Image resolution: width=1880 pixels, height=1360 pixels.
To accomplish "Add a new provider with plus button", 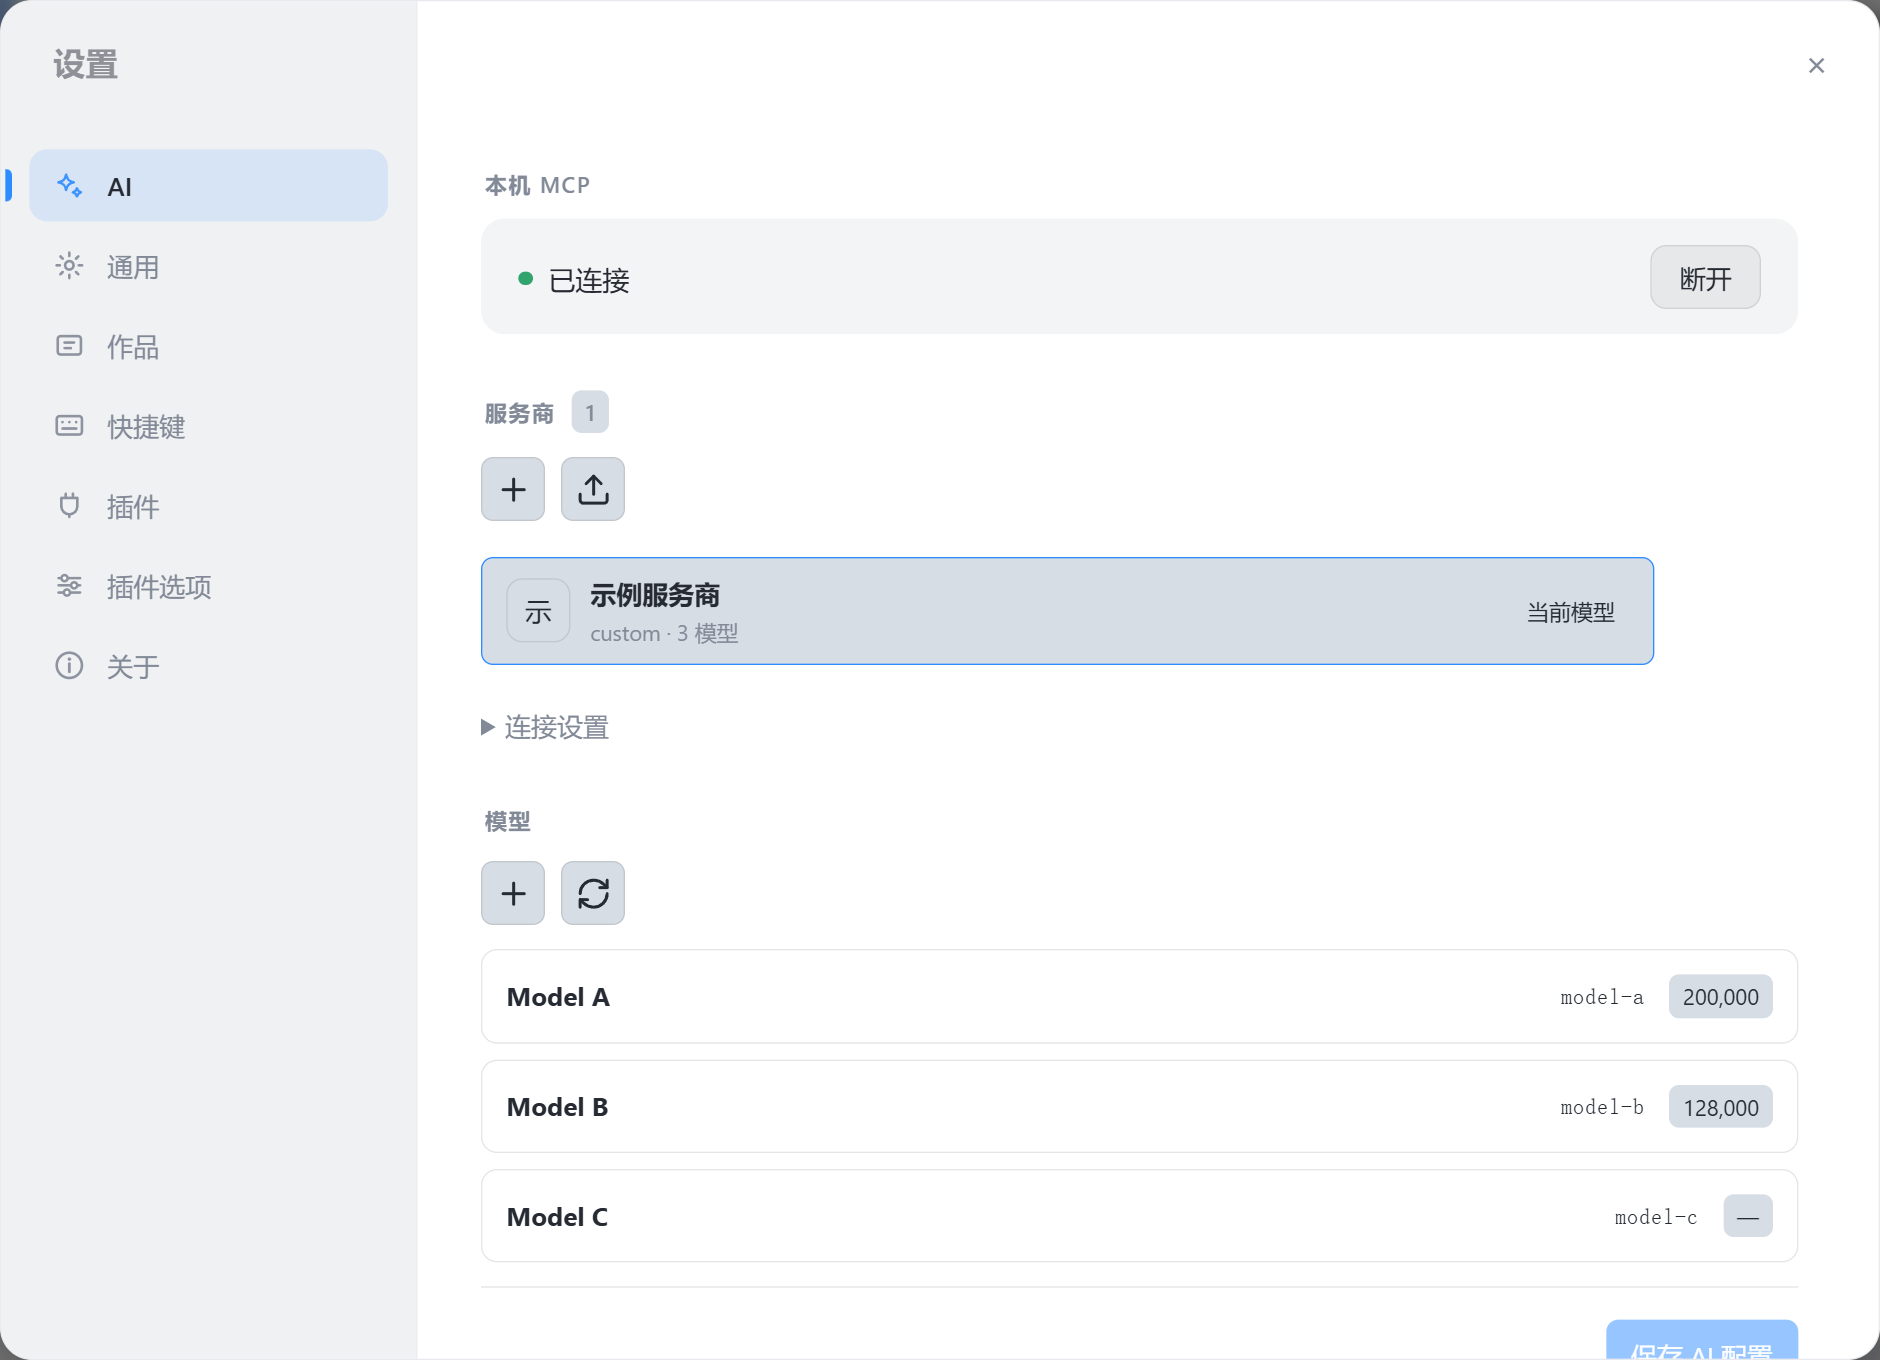I will tap(513, 489).
